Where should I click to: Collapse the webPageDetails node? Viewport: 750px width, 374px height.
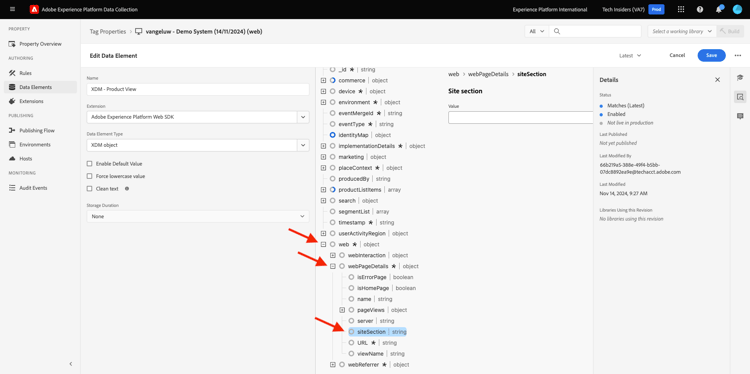point(333,266)
